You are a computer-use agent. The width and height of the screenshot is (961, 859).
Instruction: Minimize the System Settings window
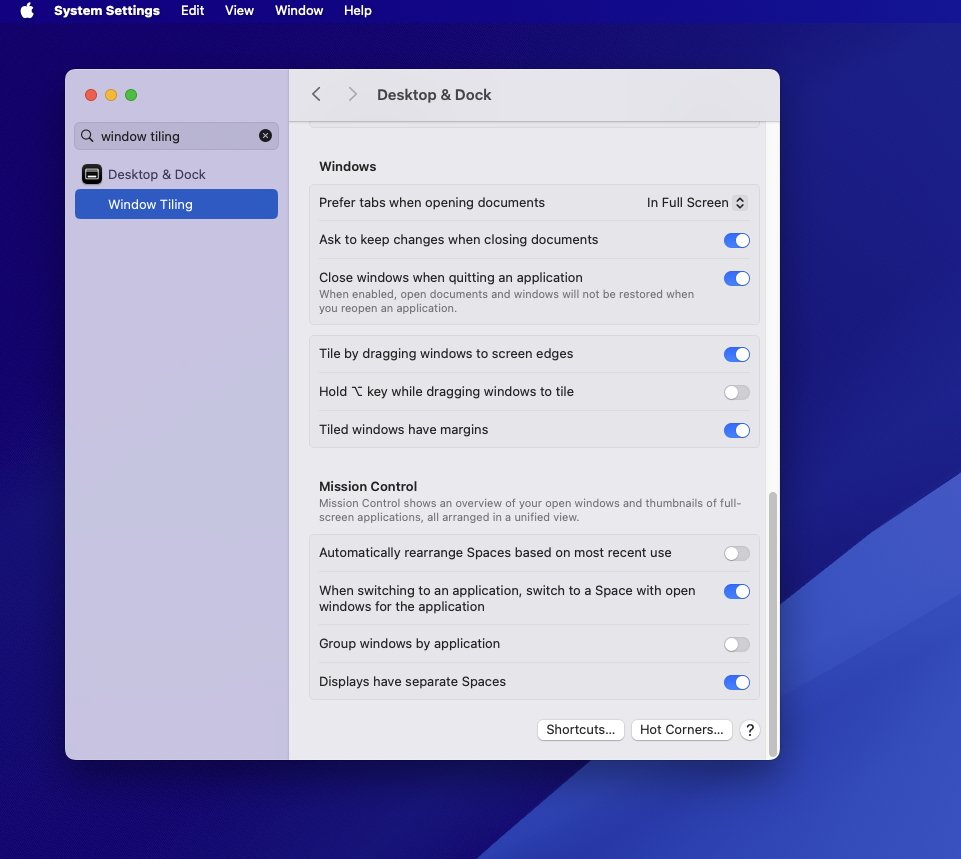click(x=111, y=95)
